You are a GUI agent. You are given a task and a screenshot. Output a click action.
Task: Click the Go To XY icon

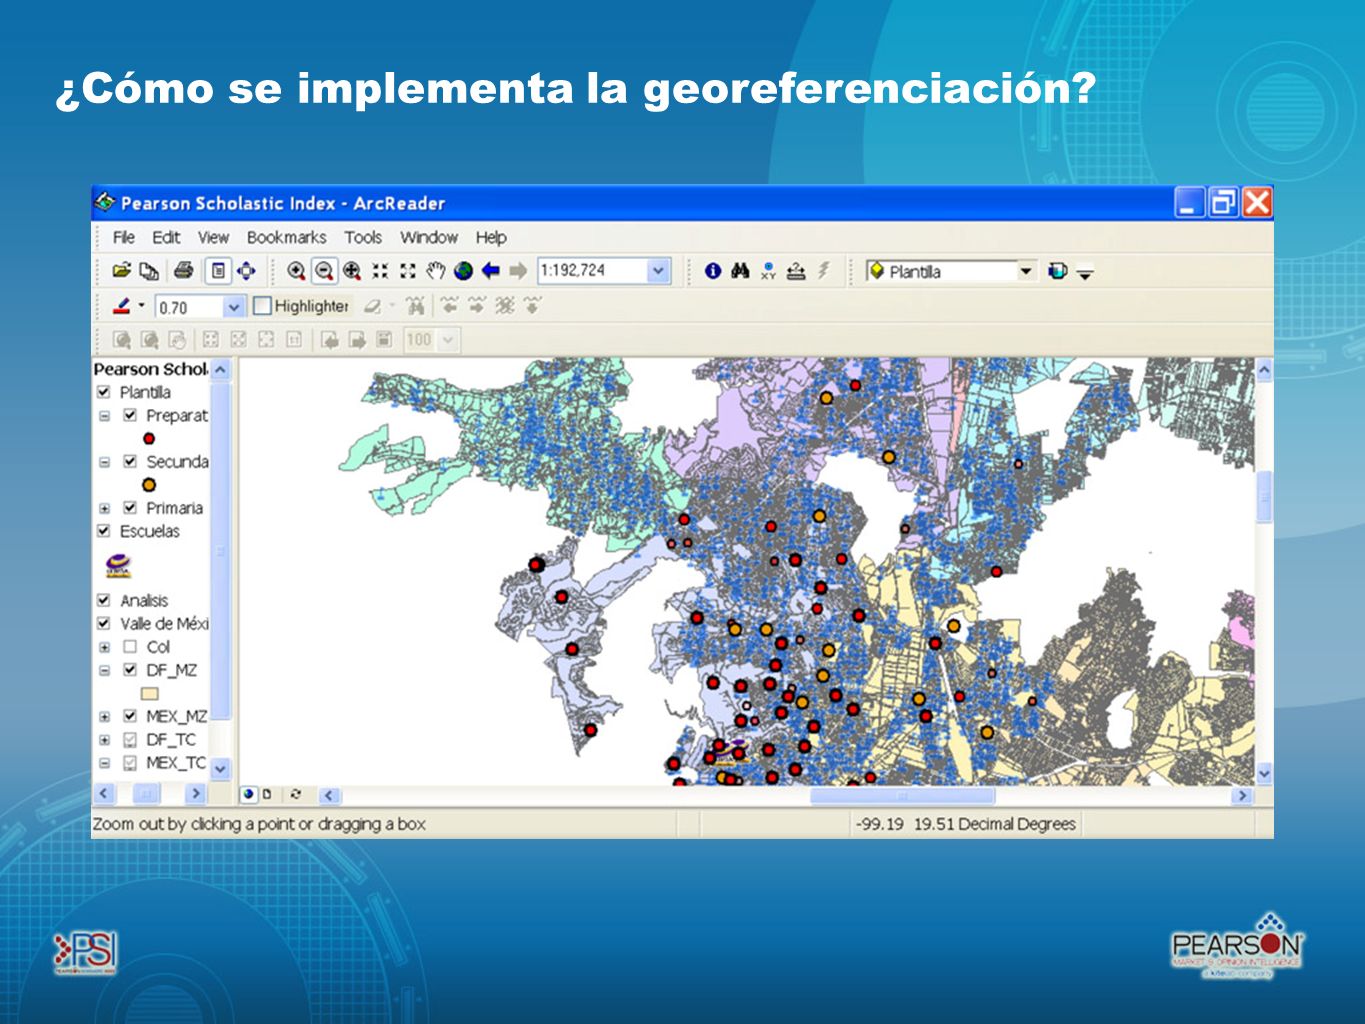click(768, 270)
